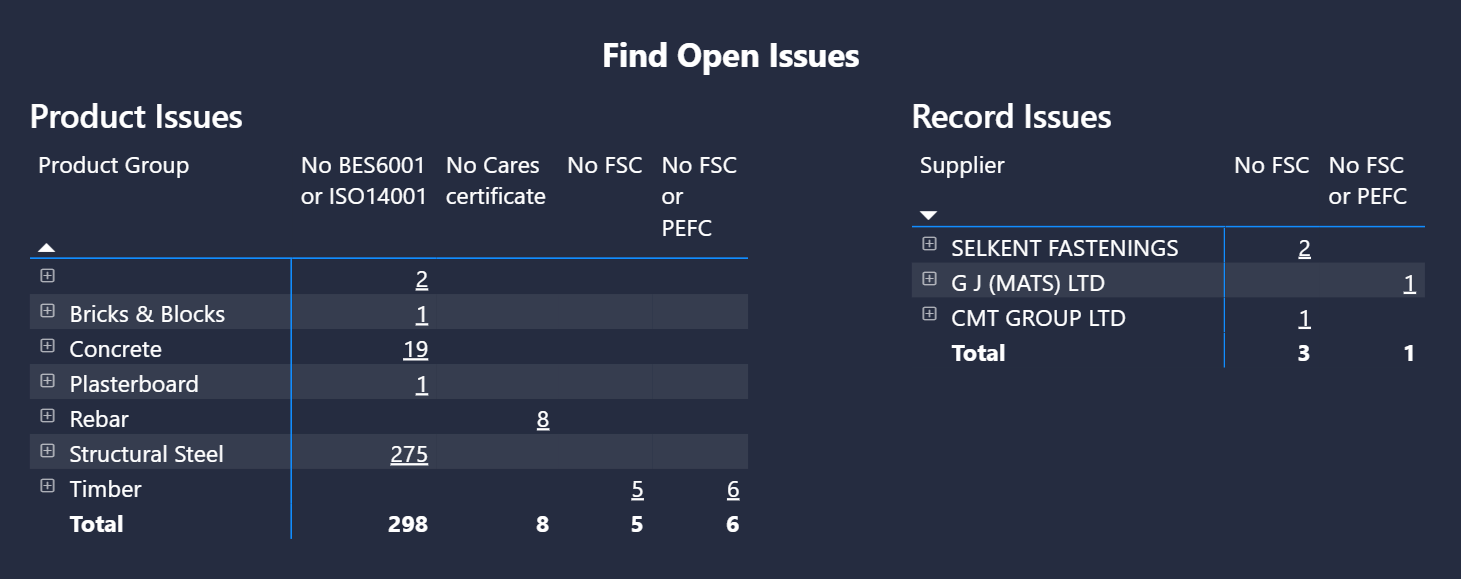The height and width of the screenshot is (579, 1461).
Task: Expand the CMT GROUP LTD supplier
Action: coord(929,314)
